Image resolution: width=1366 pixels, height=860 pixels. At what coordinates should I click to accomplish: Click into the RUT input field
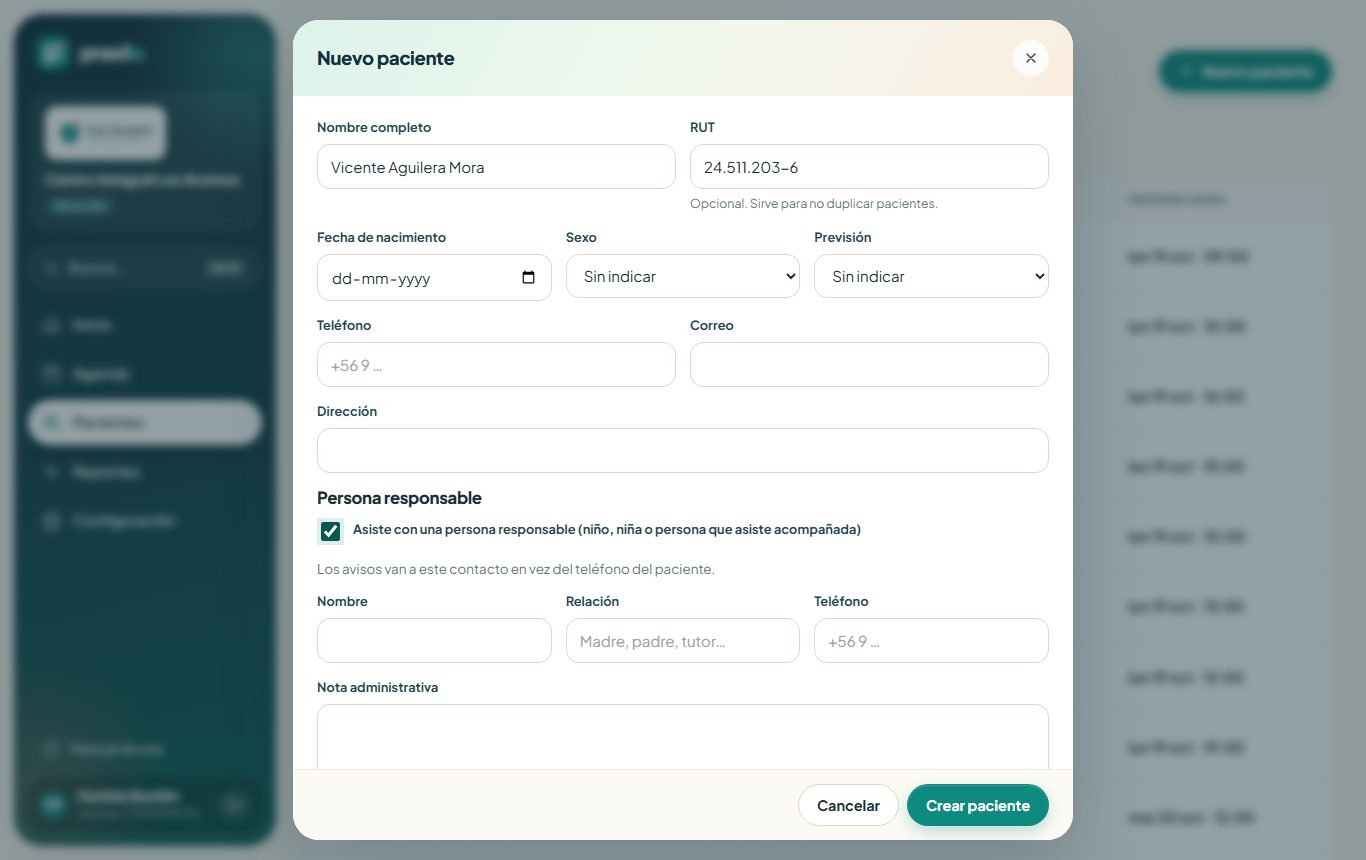click(869, 167)
